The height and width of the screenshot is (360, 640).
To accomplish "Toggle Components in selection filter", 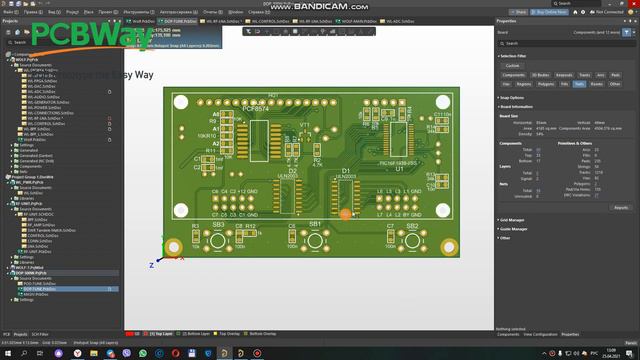I will pyautogui.click(x=513, y=75).
